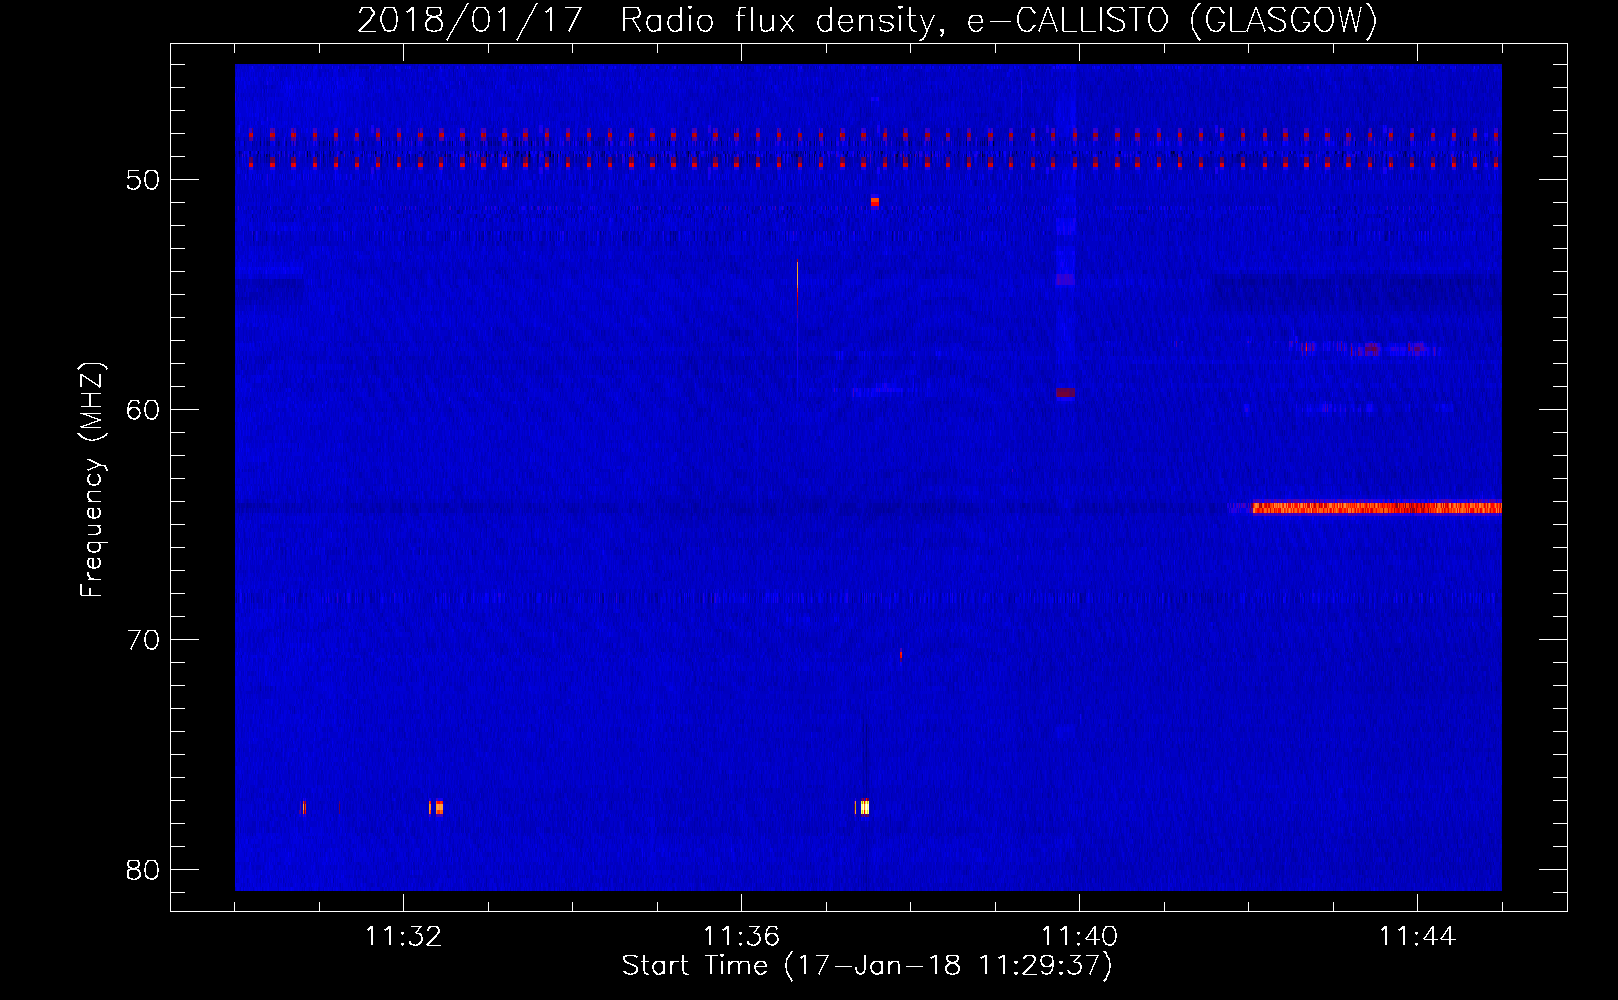Click the 70 MHz y-axis tick label
Viewport: 1618px width, 1000px height.
144,640
